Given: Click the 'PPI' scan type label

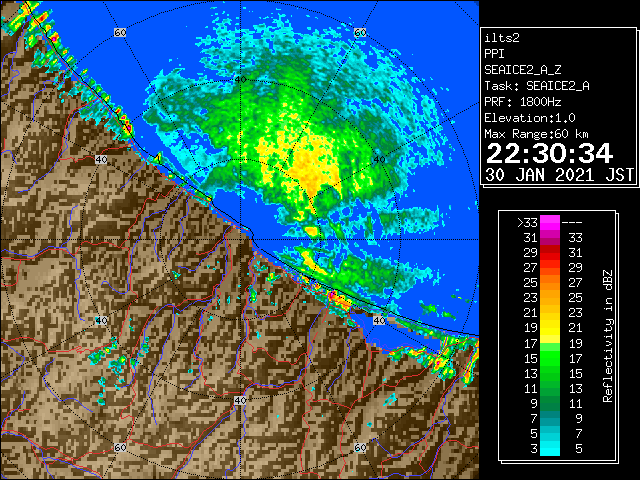Looking at the screenshot, I should pos(494,54).
